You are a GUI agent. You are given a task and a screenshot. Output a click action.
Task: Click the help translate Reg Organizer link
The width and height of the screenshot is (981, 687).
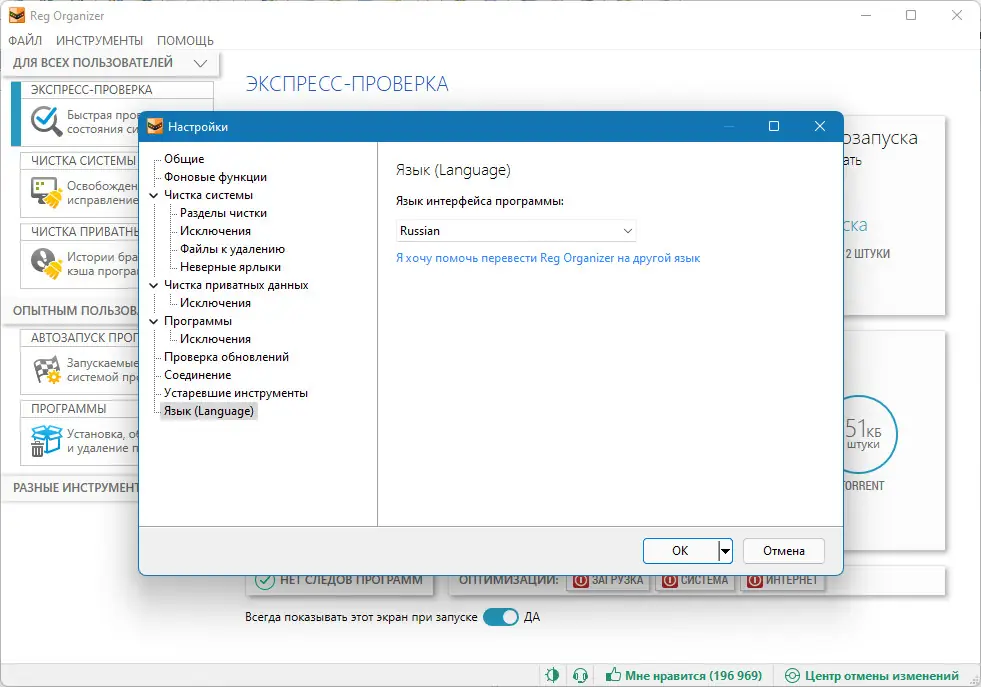point(548,258)
